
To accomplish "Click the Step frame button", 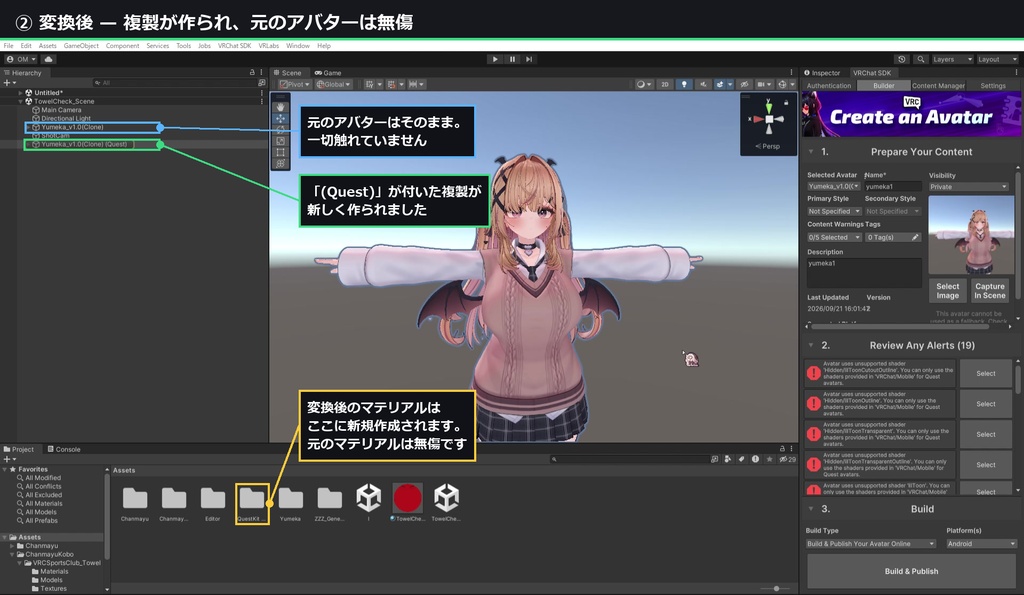I will coord(529,59).
